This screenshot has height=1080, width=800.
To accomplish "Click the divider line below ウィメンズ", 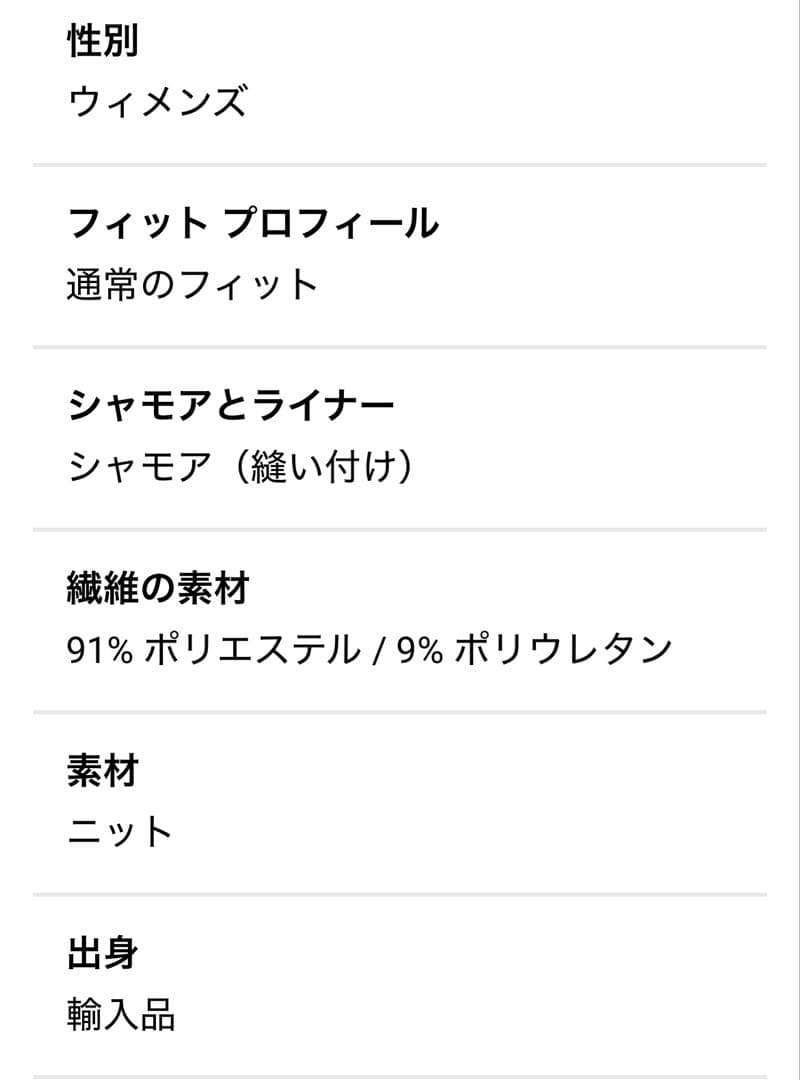I will 400,164.
